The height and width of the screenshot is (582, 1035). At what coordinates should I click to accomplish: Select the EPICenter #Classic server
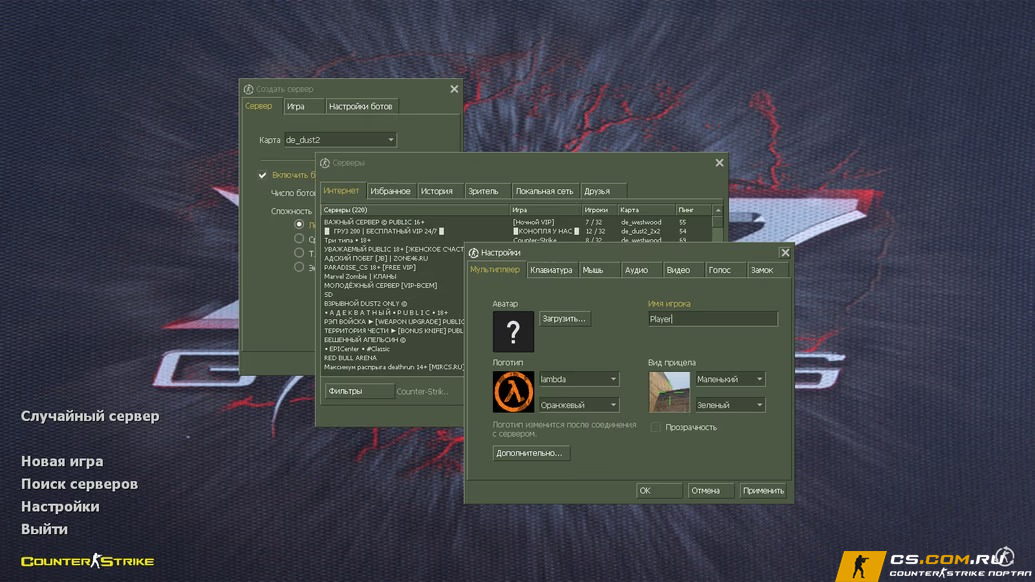pos(393,349)
